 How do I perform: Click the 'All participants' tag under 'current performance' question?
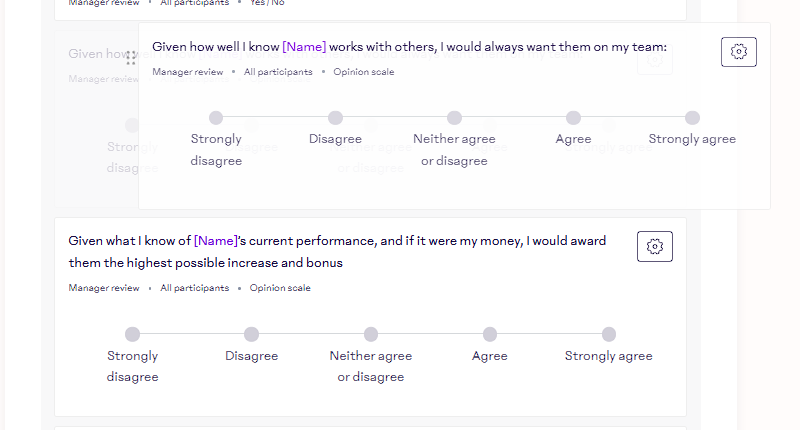194,288
